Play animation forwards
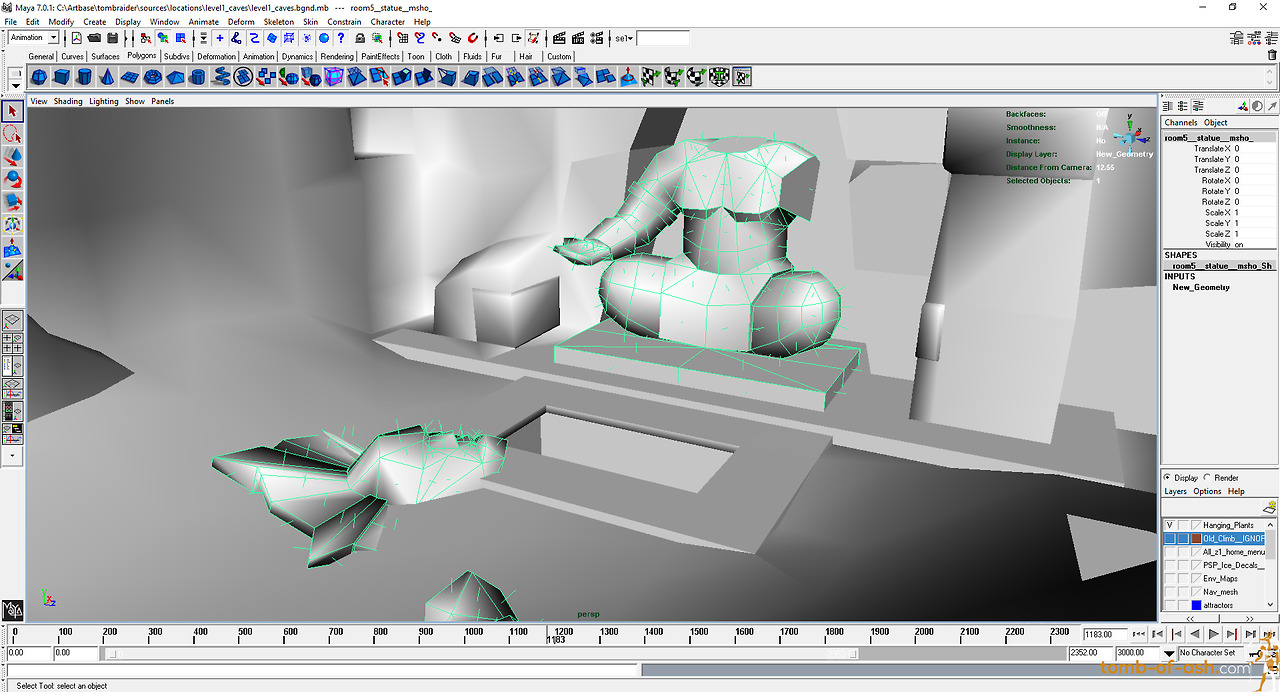The image size is (1280, 692). (x=1214, y=634)
